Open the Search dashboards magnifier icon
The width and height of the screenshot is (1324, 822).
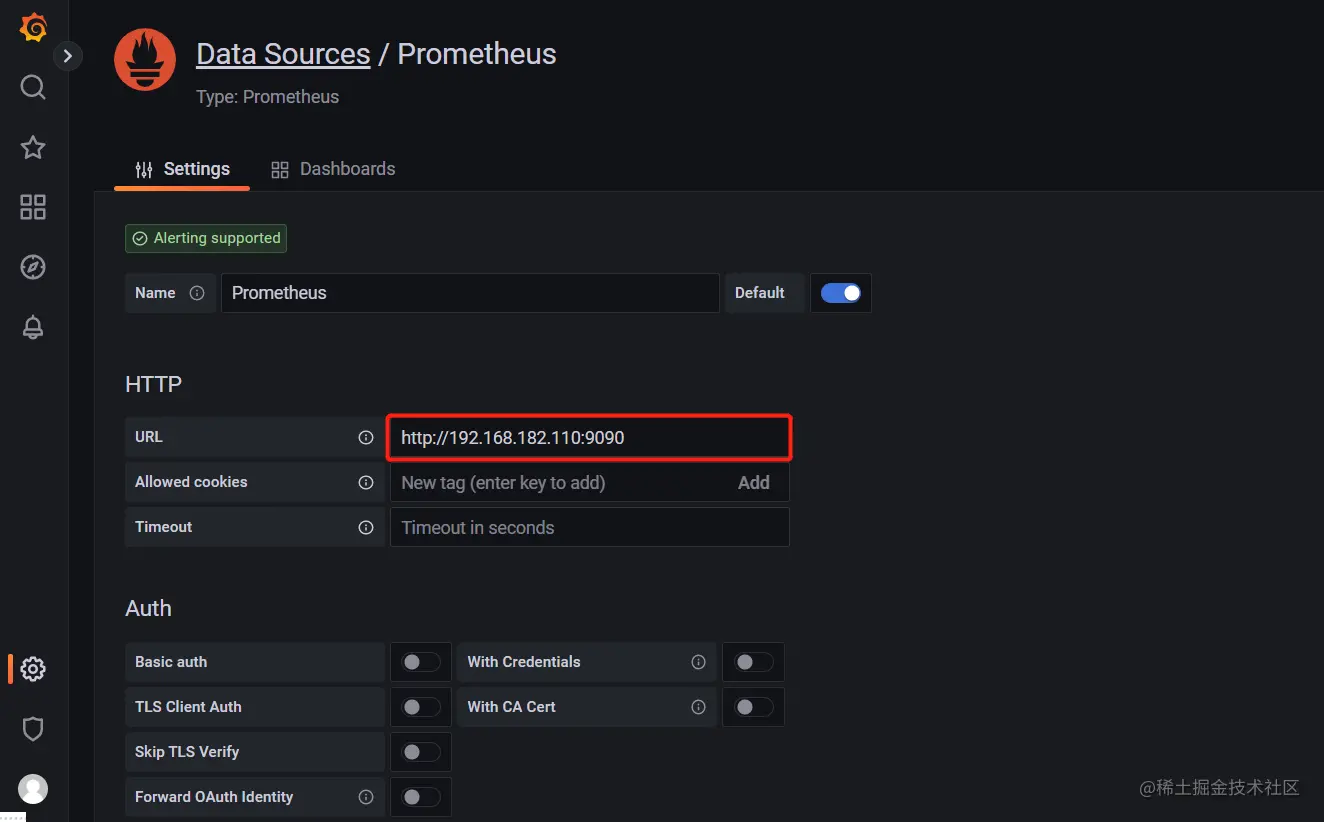point(33,87)
